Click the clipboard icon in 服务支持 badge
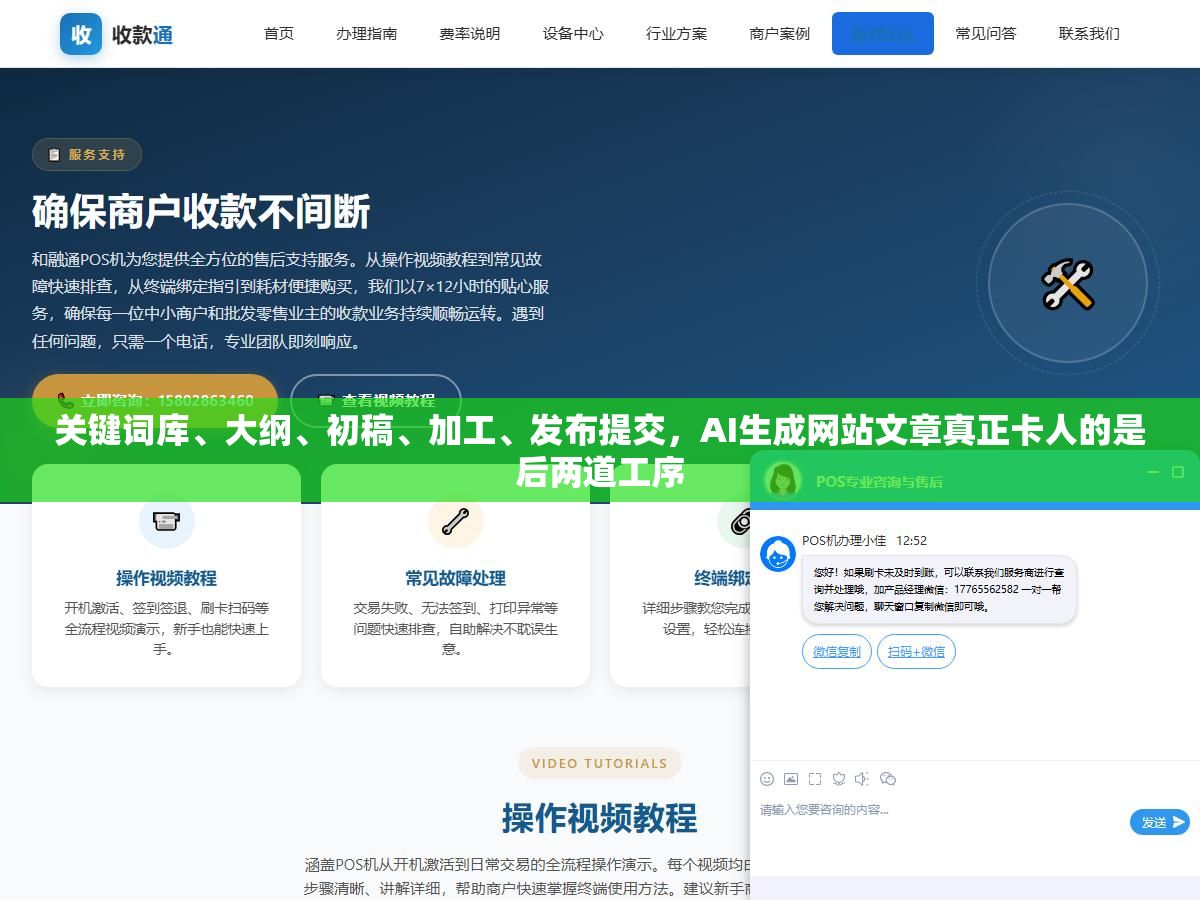This screenshot has width=1200, height=900. click(x=54, y=154)
